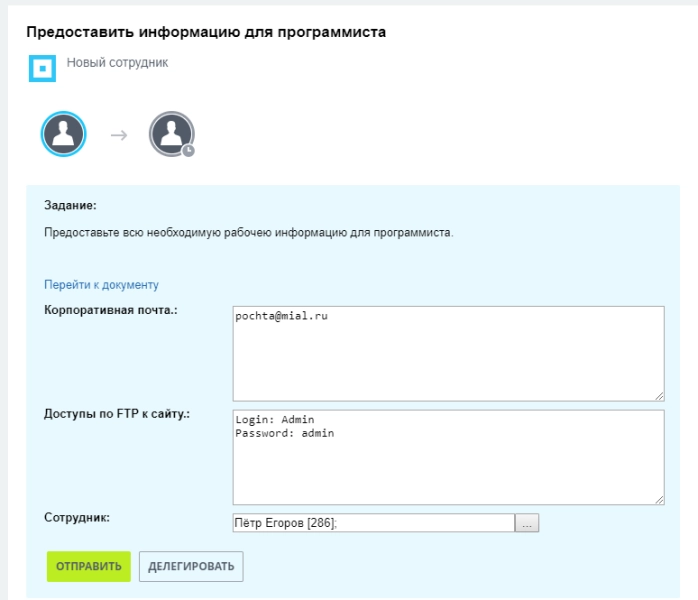The image size is (698, 600).
Task: Click the arrow between the two avatars
Action: [x=118, y=135]
